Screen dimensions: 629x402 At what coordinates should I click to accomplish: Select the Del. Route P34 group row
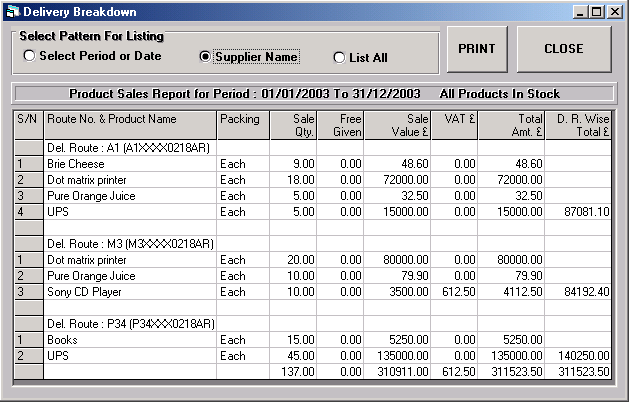pos(313,324)
